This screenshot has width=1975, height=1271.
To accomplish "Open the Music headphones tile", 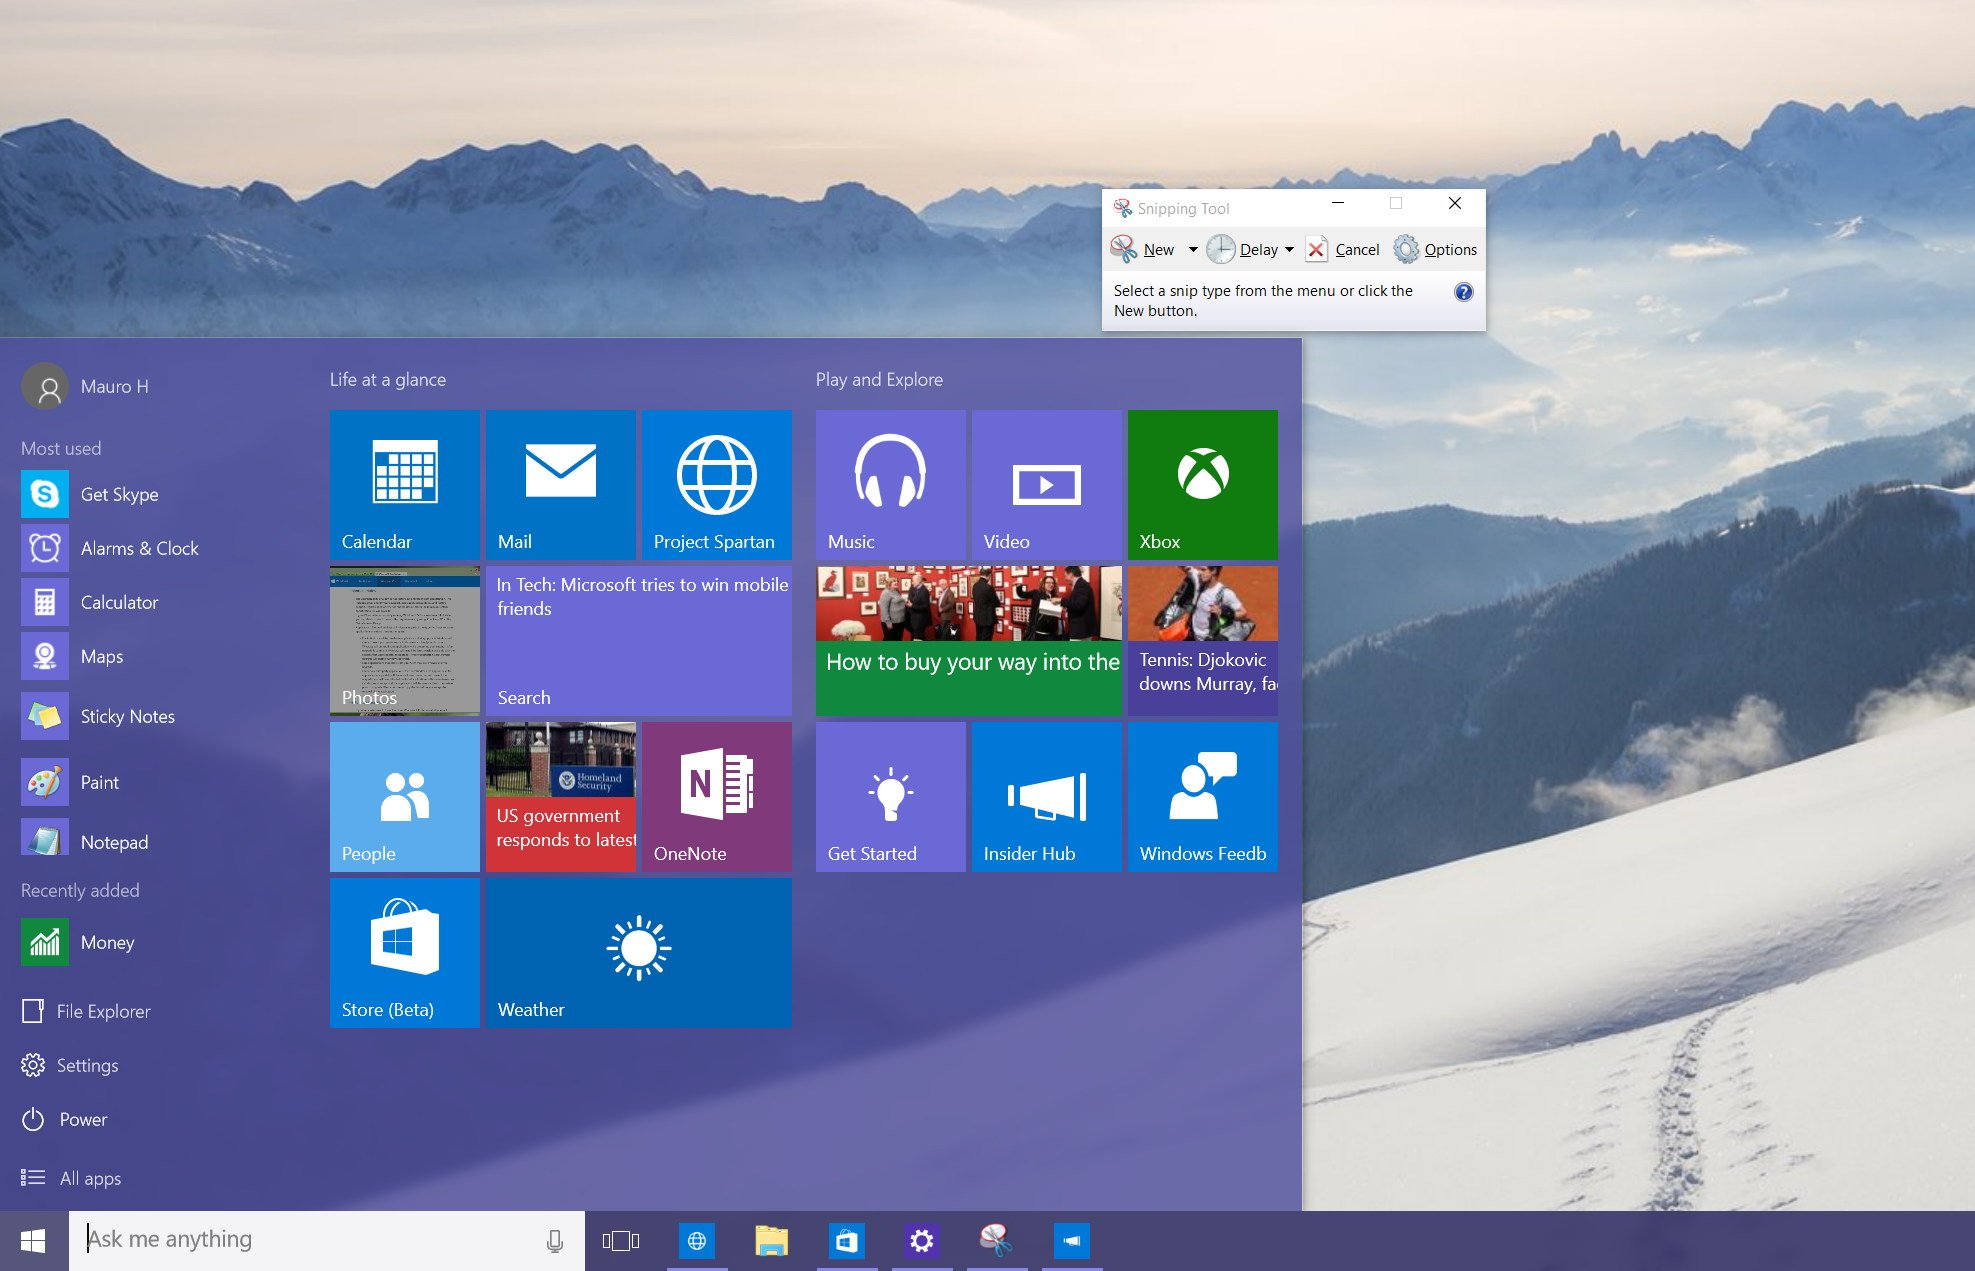I will click(890, 484).
